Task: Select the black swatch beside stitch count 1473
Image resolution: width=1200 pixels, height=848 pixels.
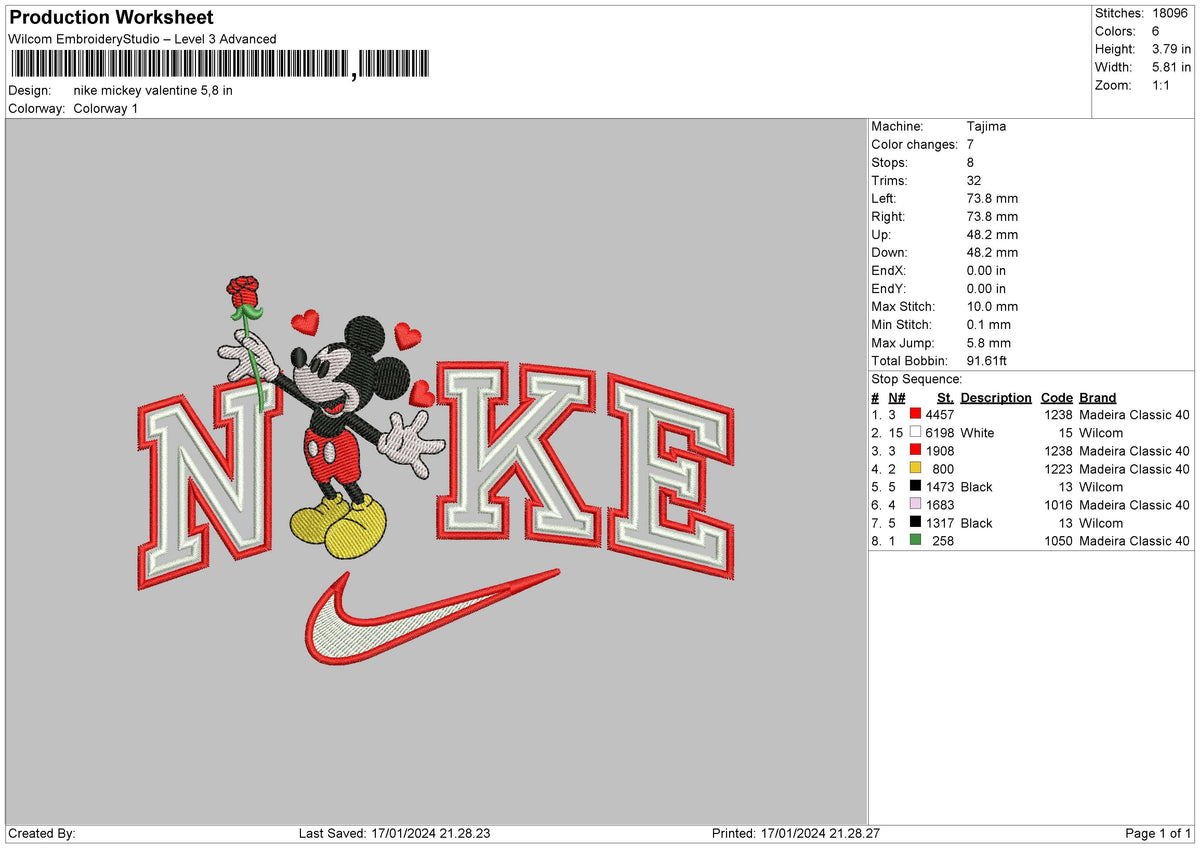Action: 915,487
